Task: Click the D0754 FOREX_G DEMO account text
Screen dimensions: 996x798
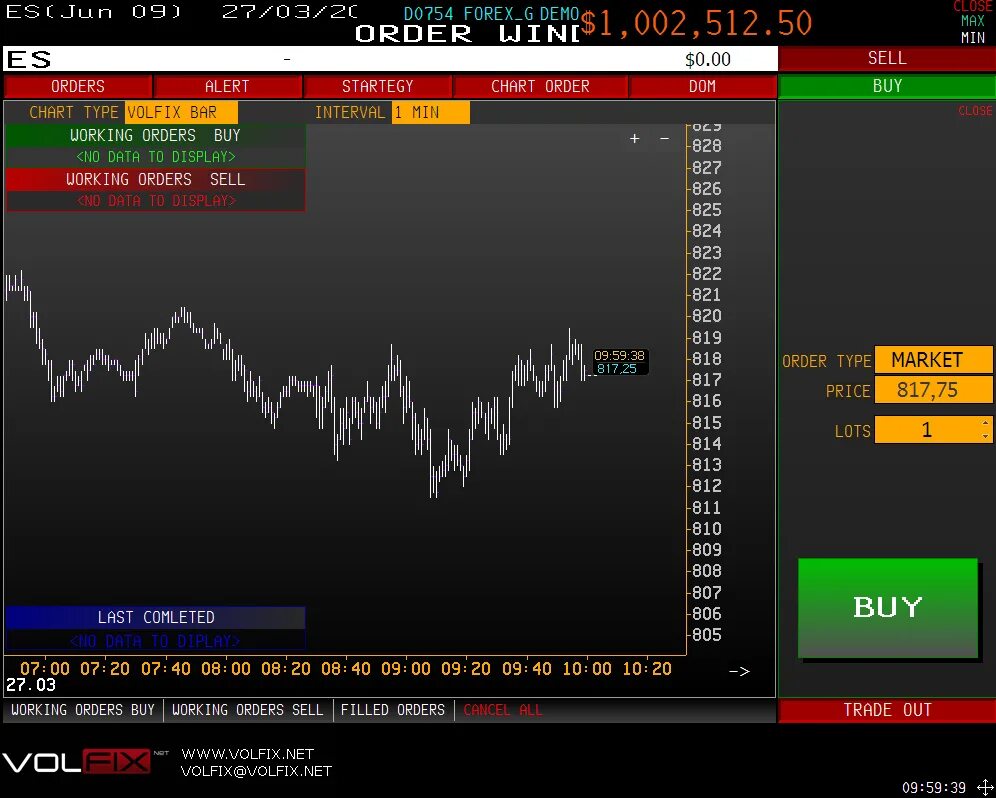Action: (491, 13)
